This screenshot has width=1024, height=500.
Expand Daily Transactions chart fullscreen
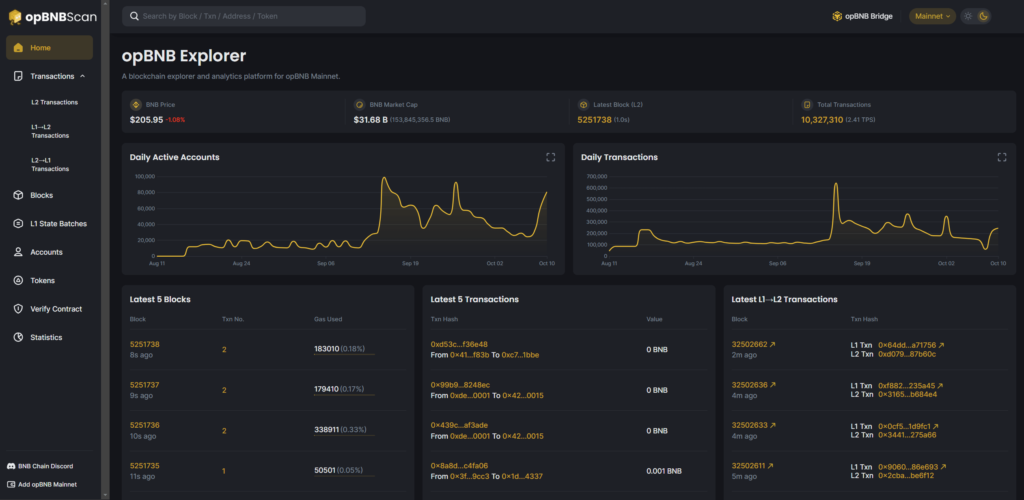click(1002, 157)
